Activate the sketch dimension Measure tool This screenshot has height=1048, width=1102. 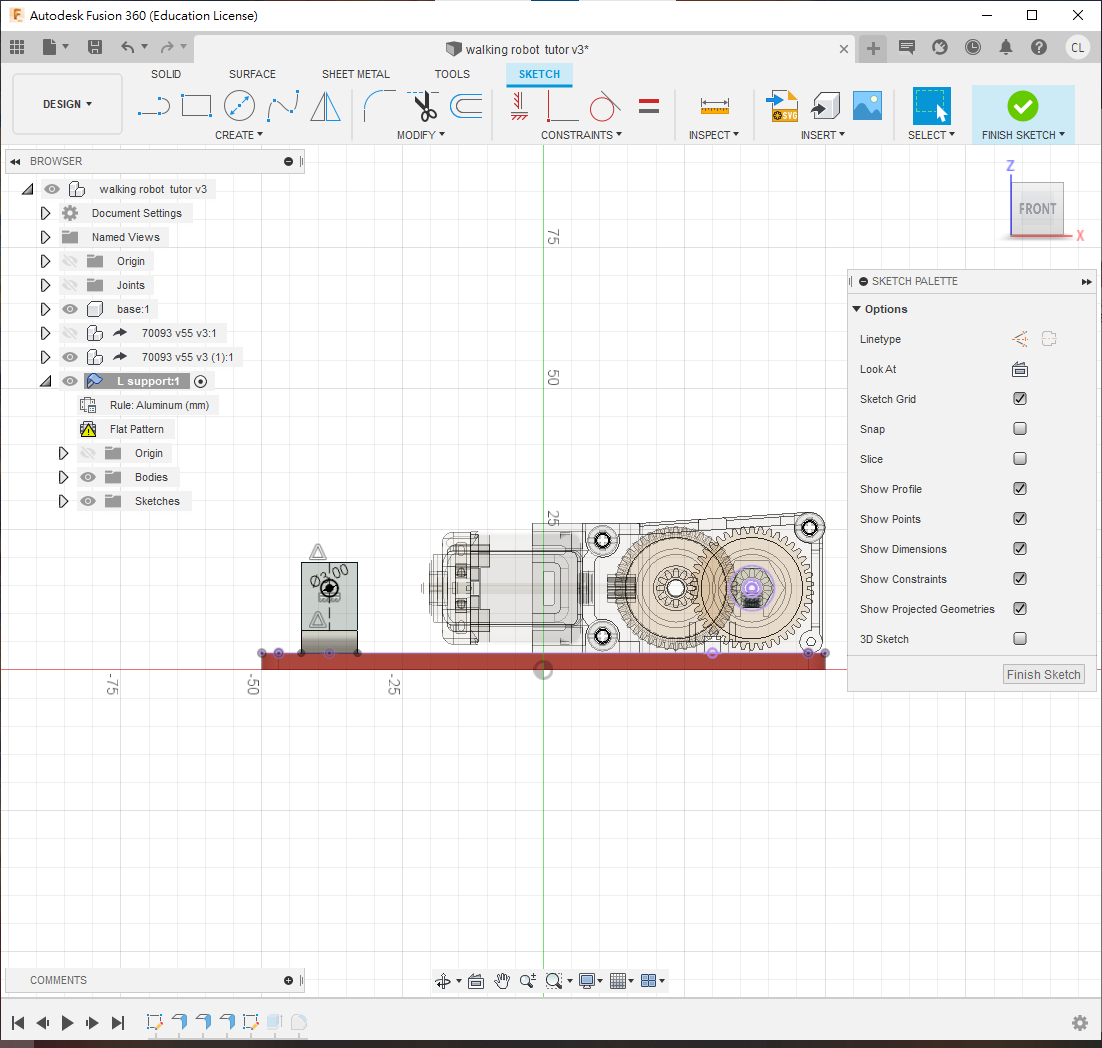point(714,105)
